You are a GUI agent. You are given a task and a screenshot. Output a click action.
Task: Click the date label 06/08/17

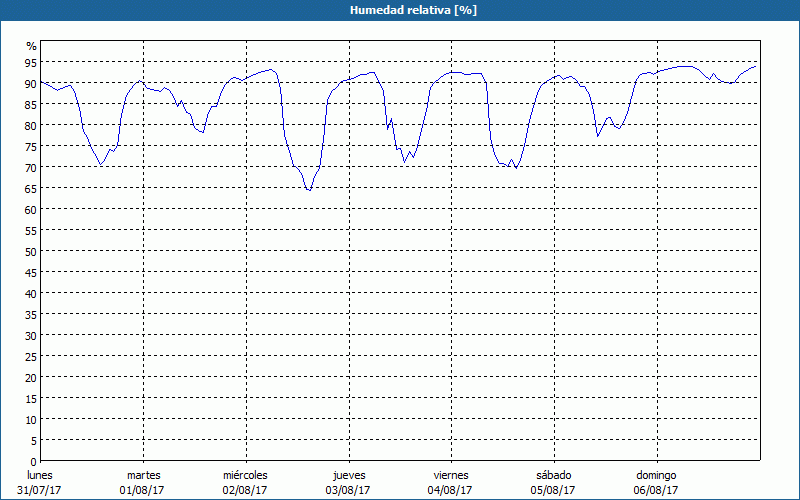[656, 490]
